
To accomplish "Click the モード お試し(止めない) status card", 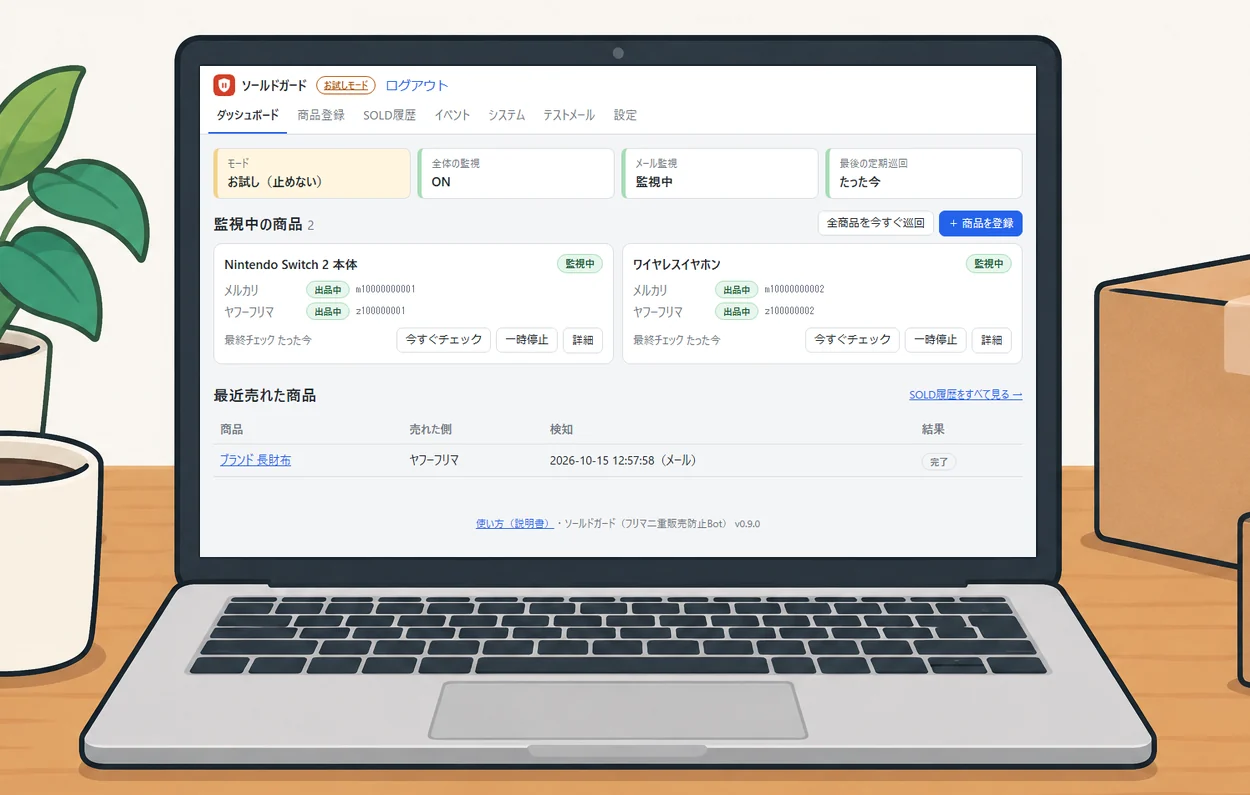I will (312, 173).
